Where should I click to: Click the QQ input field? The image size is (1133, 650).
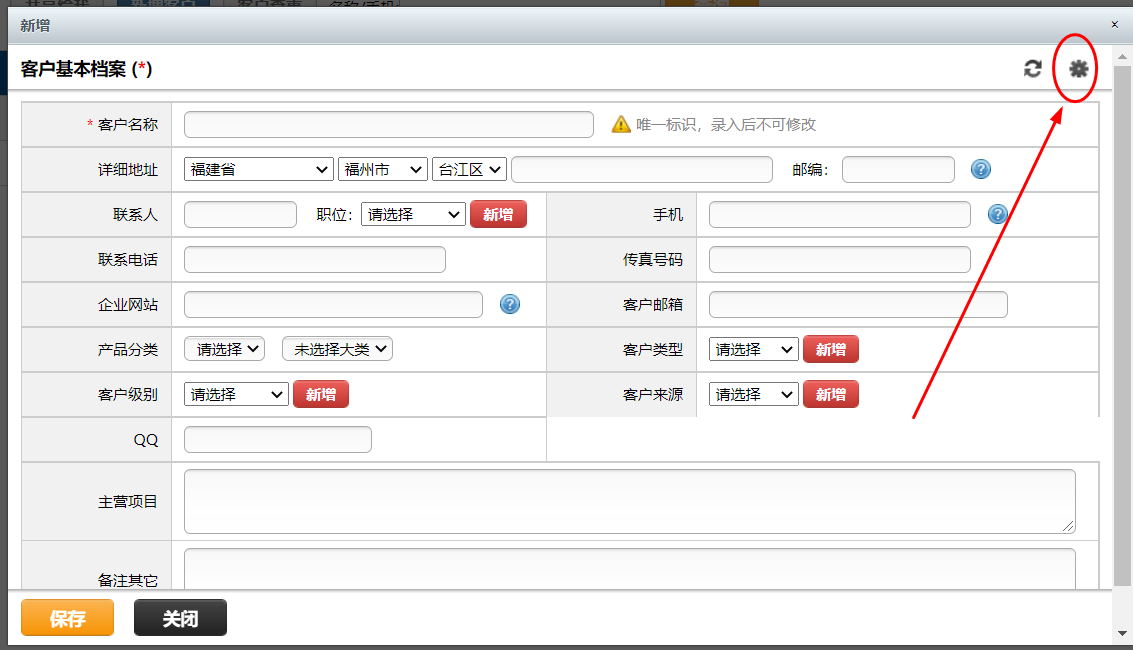278,439
